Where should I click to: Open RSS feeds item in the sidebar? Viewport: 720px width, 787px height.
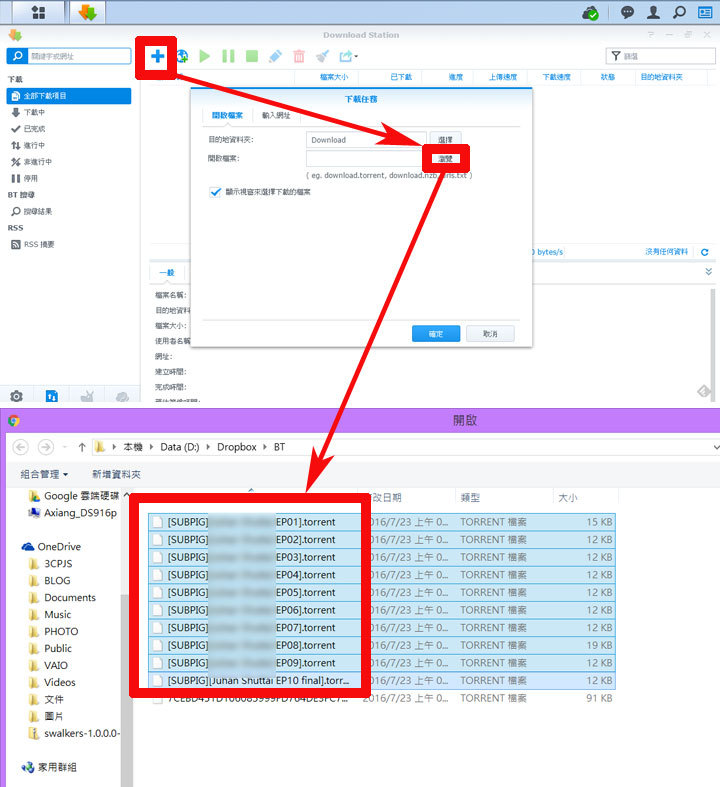click(69, 245)
